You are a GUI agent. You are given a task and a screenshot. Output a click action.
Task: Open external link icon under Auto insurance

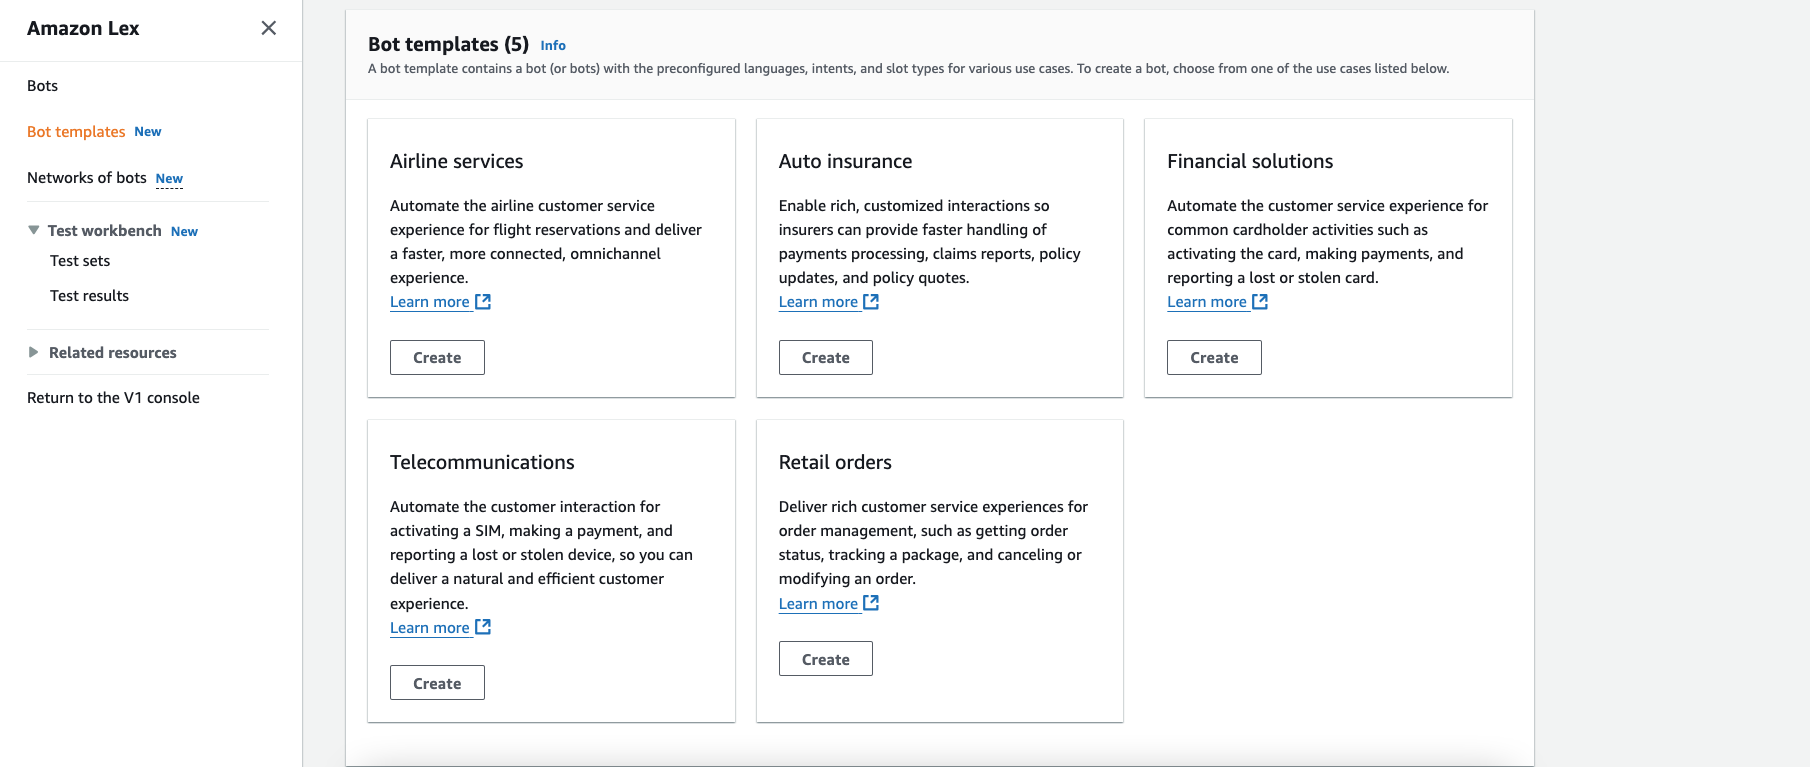click(871, 301)
